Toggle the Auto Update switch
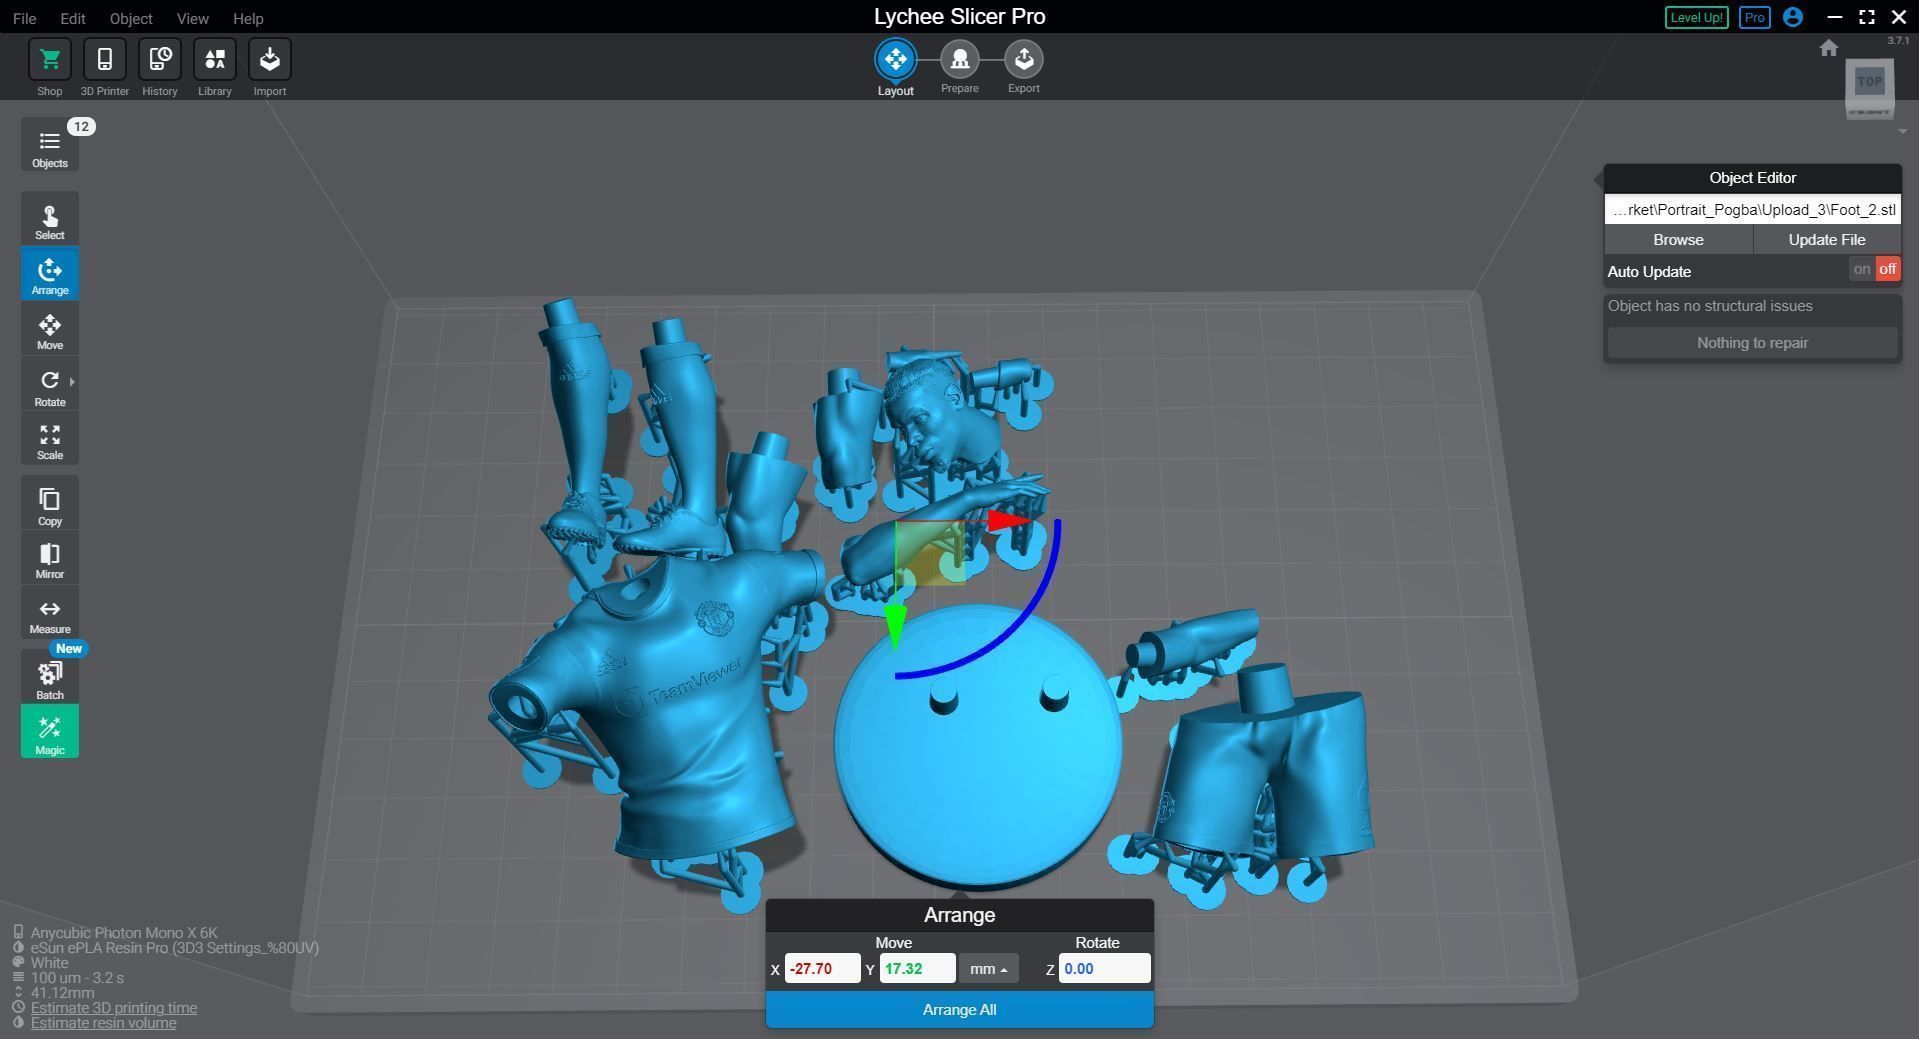This screenshot has width=1919, height=1039. (x=1874, y=270)
